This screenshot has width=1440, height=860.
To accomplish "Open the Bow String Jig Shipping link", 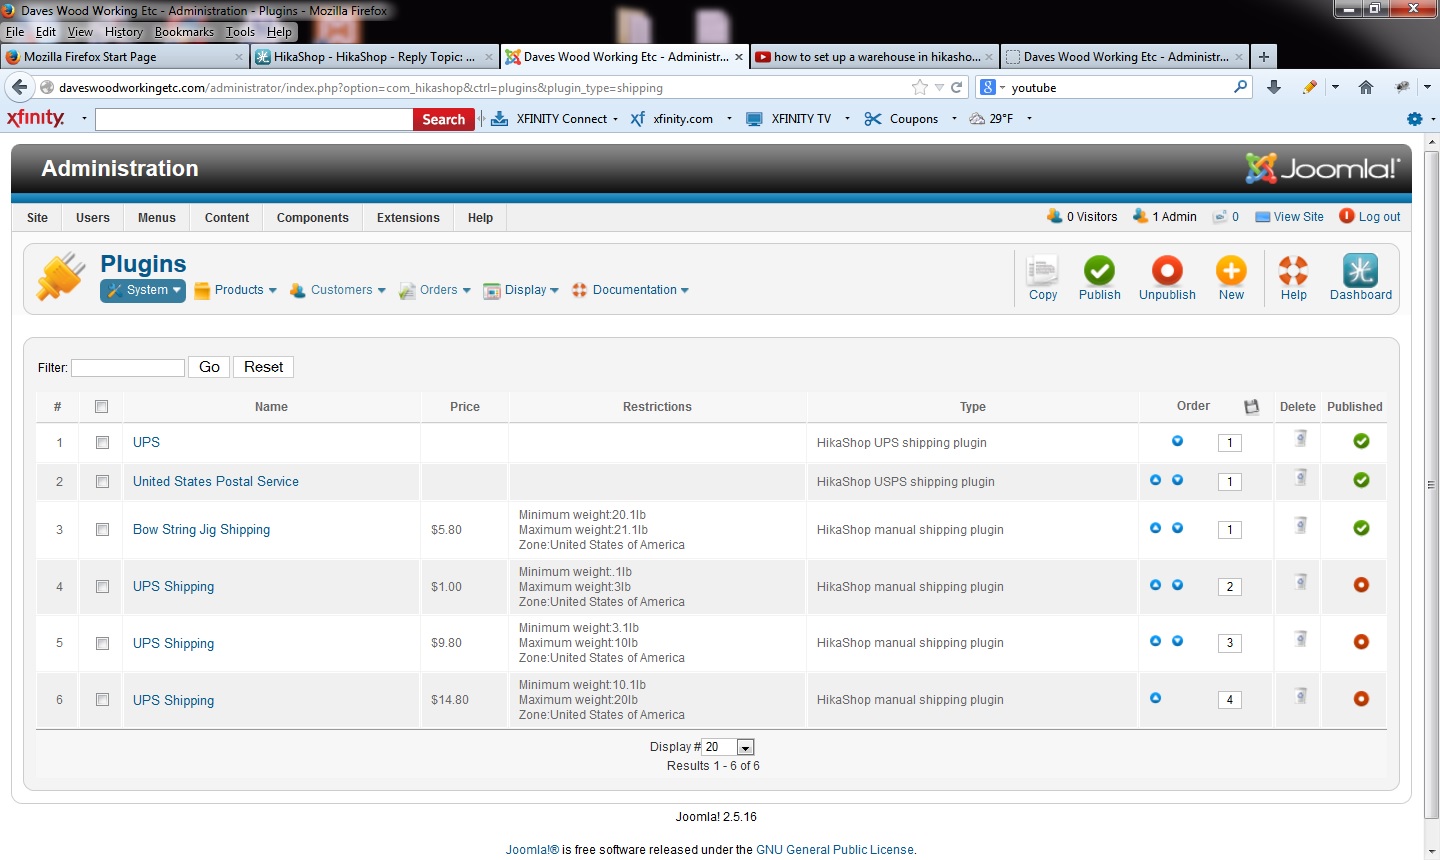I will [x=201, y=530].
